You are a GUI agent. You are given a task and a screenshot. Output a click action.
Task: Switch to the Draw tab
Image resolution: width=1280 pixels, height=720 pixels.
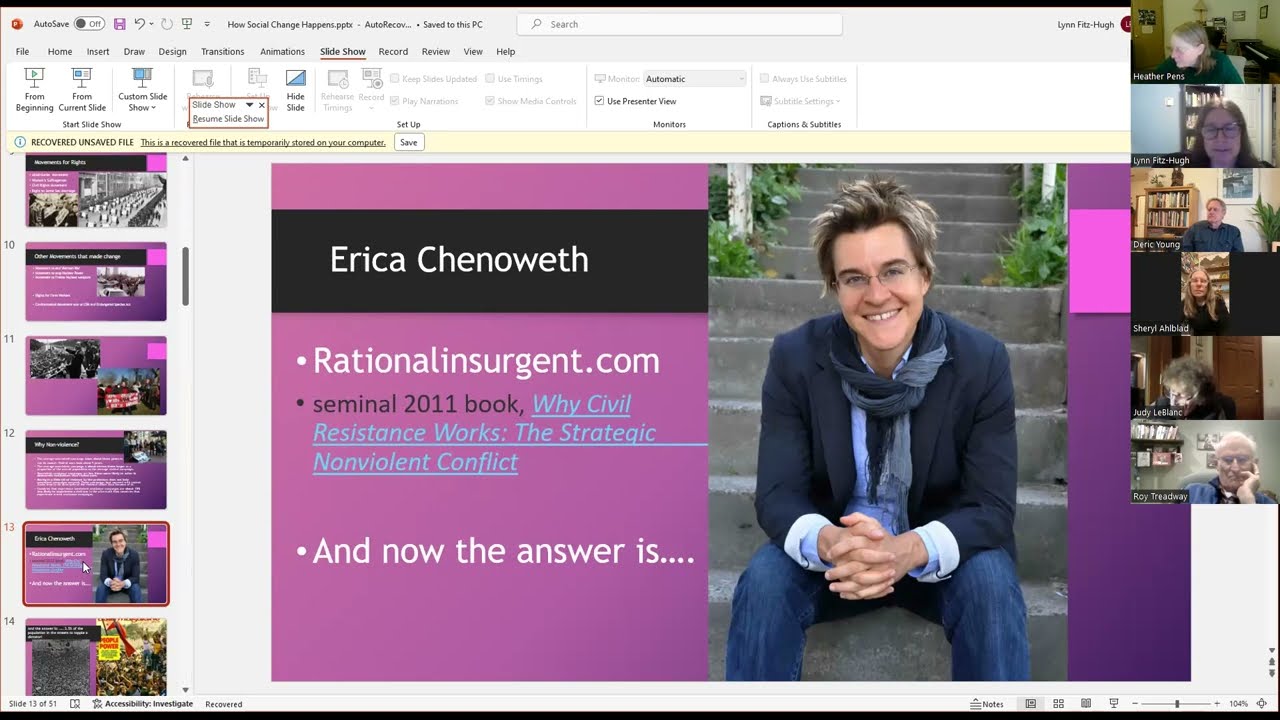[134, 51]
